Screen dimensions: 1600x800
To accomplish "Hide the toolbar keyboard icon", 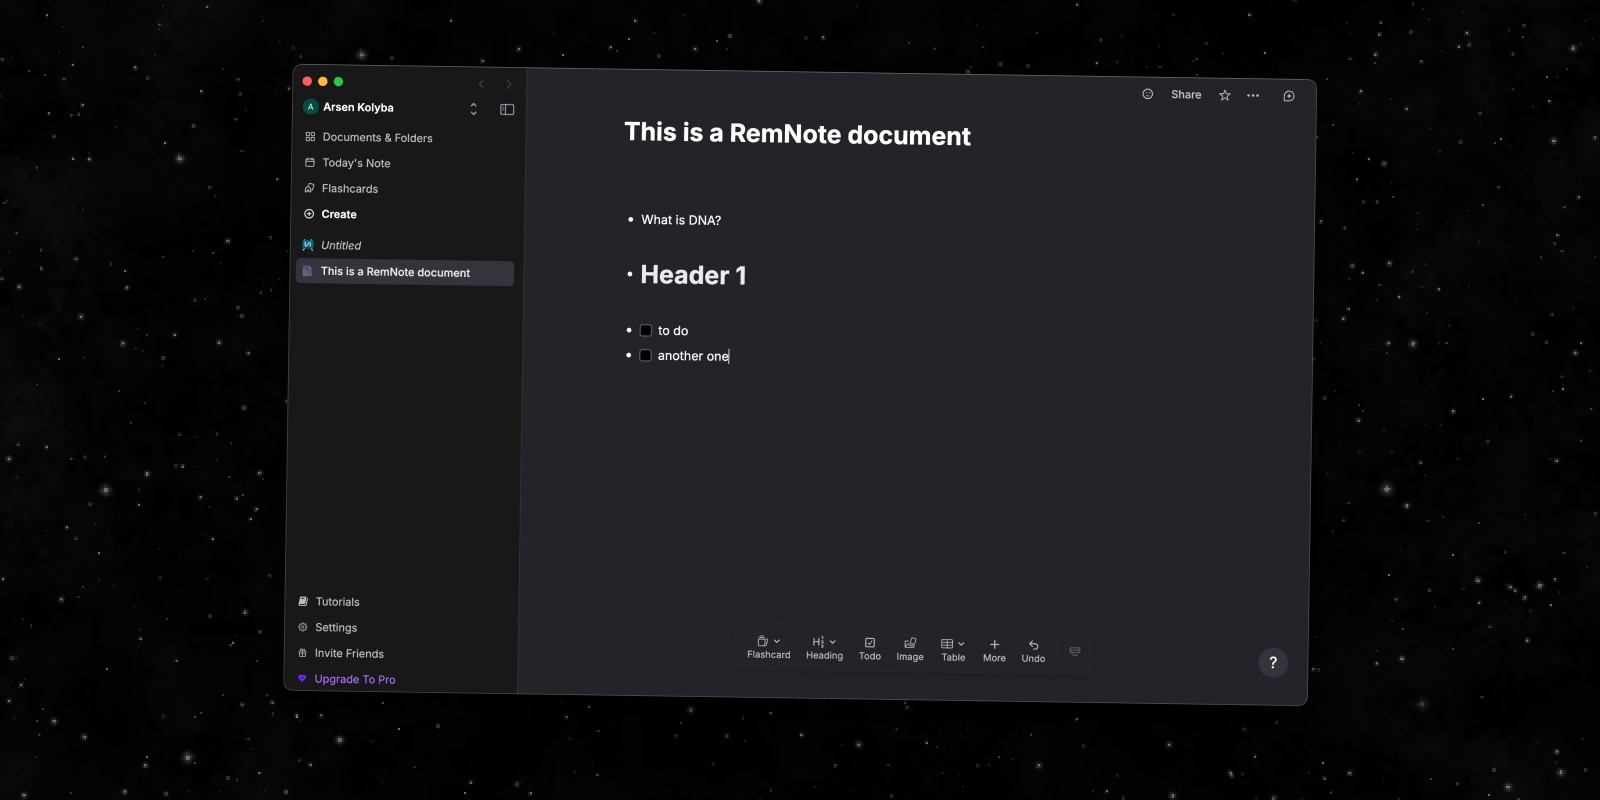I will (x=1075, y=651).
